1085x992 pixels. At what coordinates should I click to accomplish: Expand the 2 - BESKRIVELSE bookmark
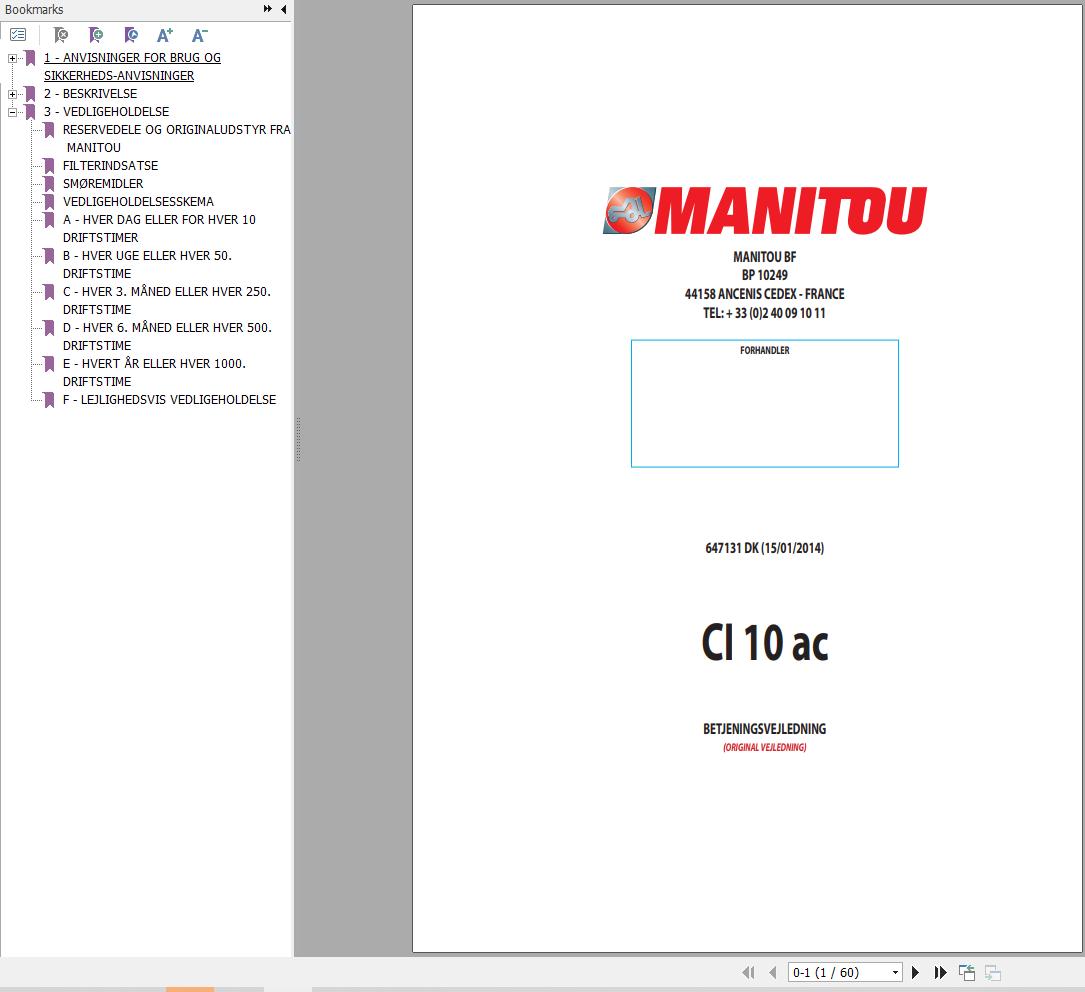click(x=12, y=94)
